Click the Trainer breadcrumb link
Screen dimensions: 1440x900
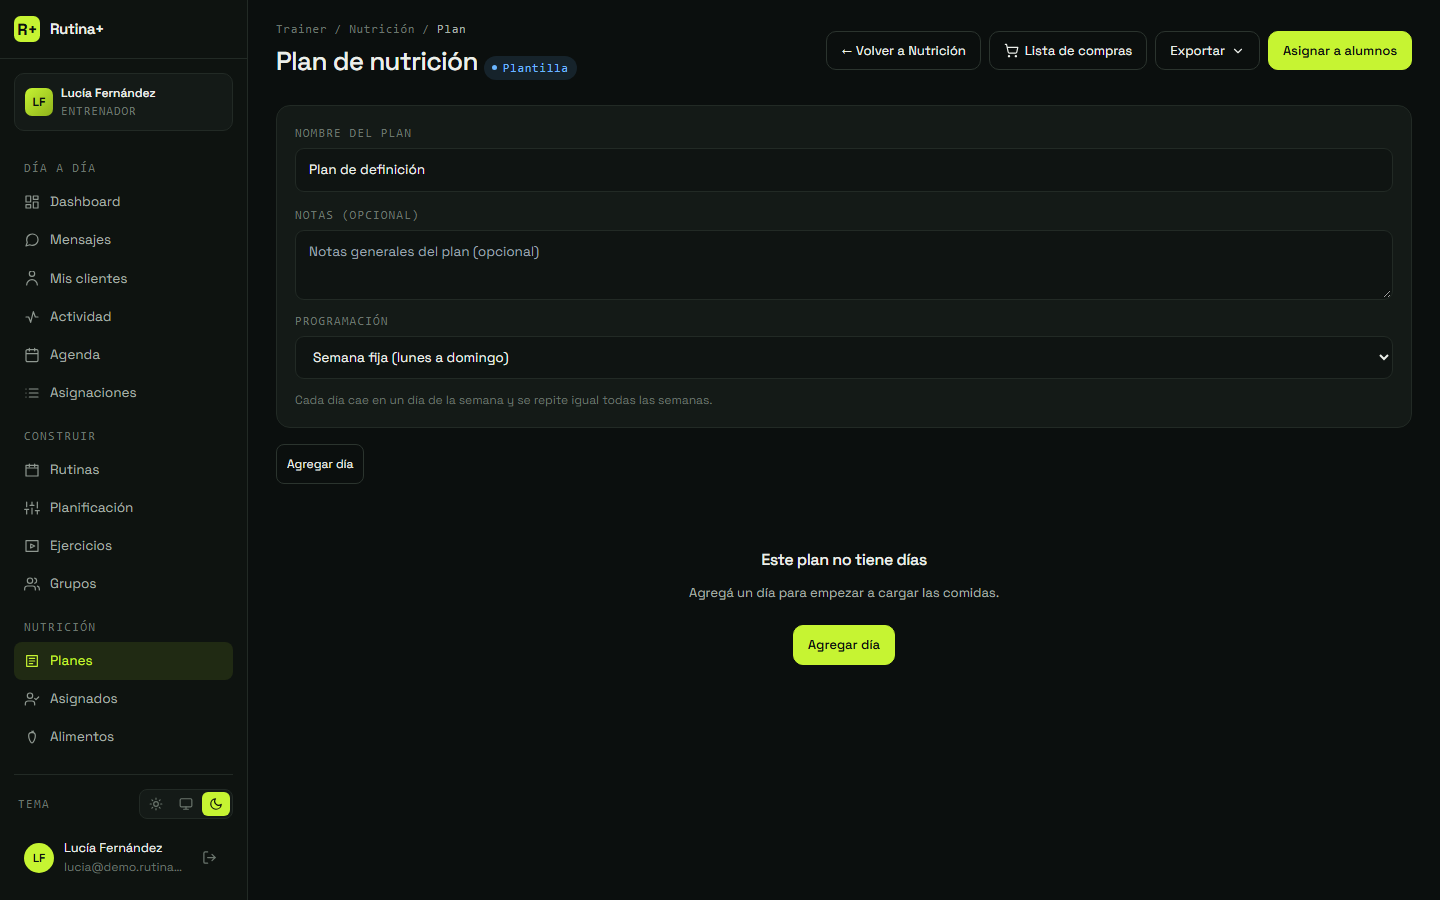coord(301,29)
